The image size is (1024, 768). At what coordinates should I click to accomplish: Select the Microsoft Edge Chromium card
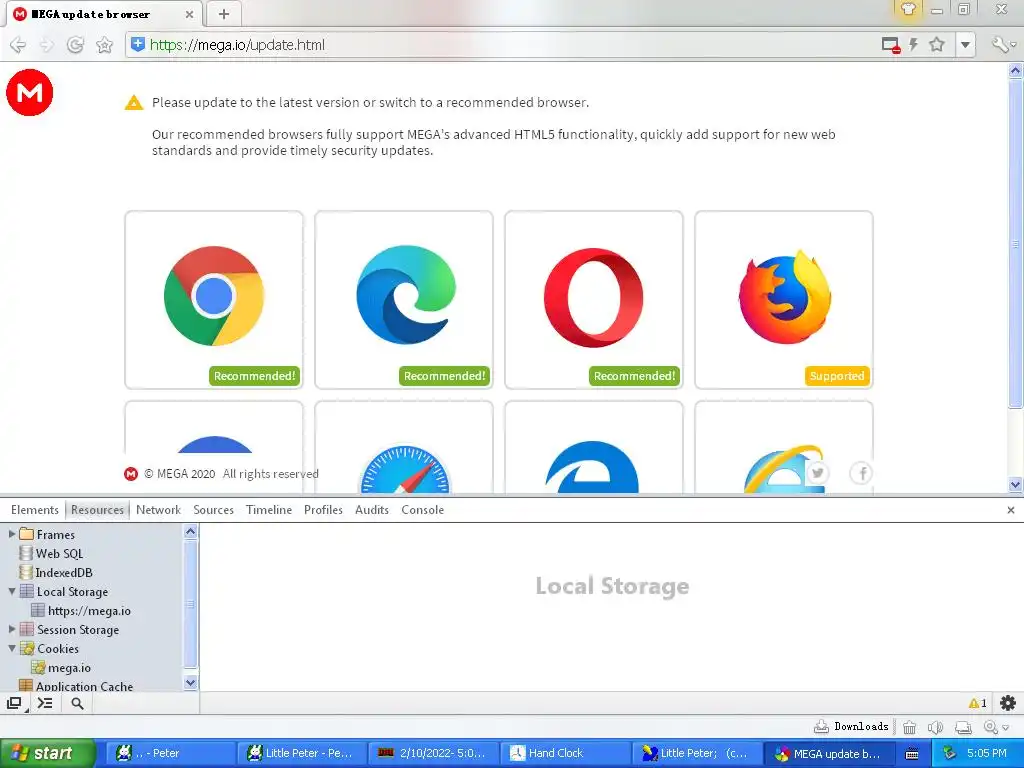404,300
